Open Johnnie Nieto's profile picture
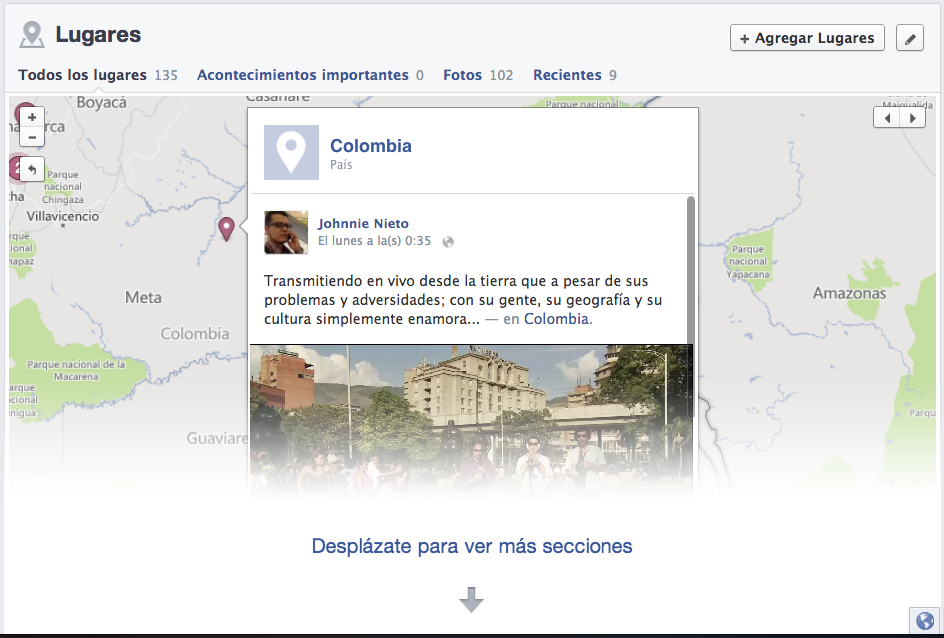Viewport: 944px width, 638px height. (286, 232)
